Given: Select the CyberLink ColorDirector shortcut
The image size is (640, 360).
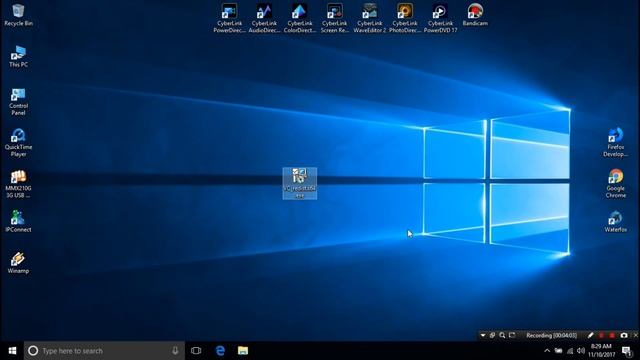Looking at the screenshot, I should click(300, 18).
